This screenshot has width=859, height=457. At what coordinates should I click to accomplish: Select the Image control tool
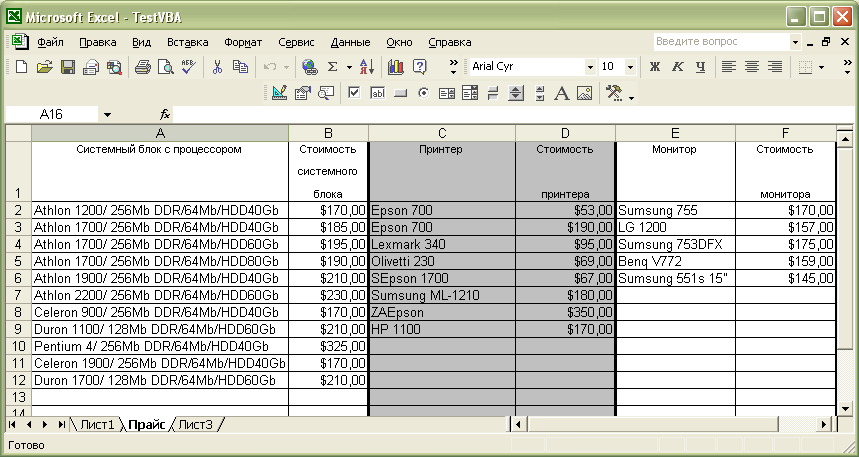pos(585,93)
